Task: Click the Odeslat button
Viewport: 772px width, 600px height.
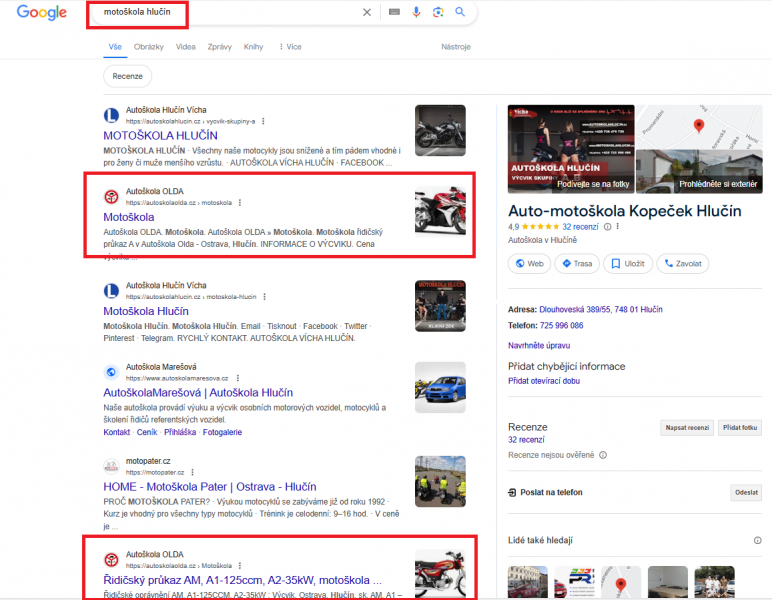Action: click(746, 492)
